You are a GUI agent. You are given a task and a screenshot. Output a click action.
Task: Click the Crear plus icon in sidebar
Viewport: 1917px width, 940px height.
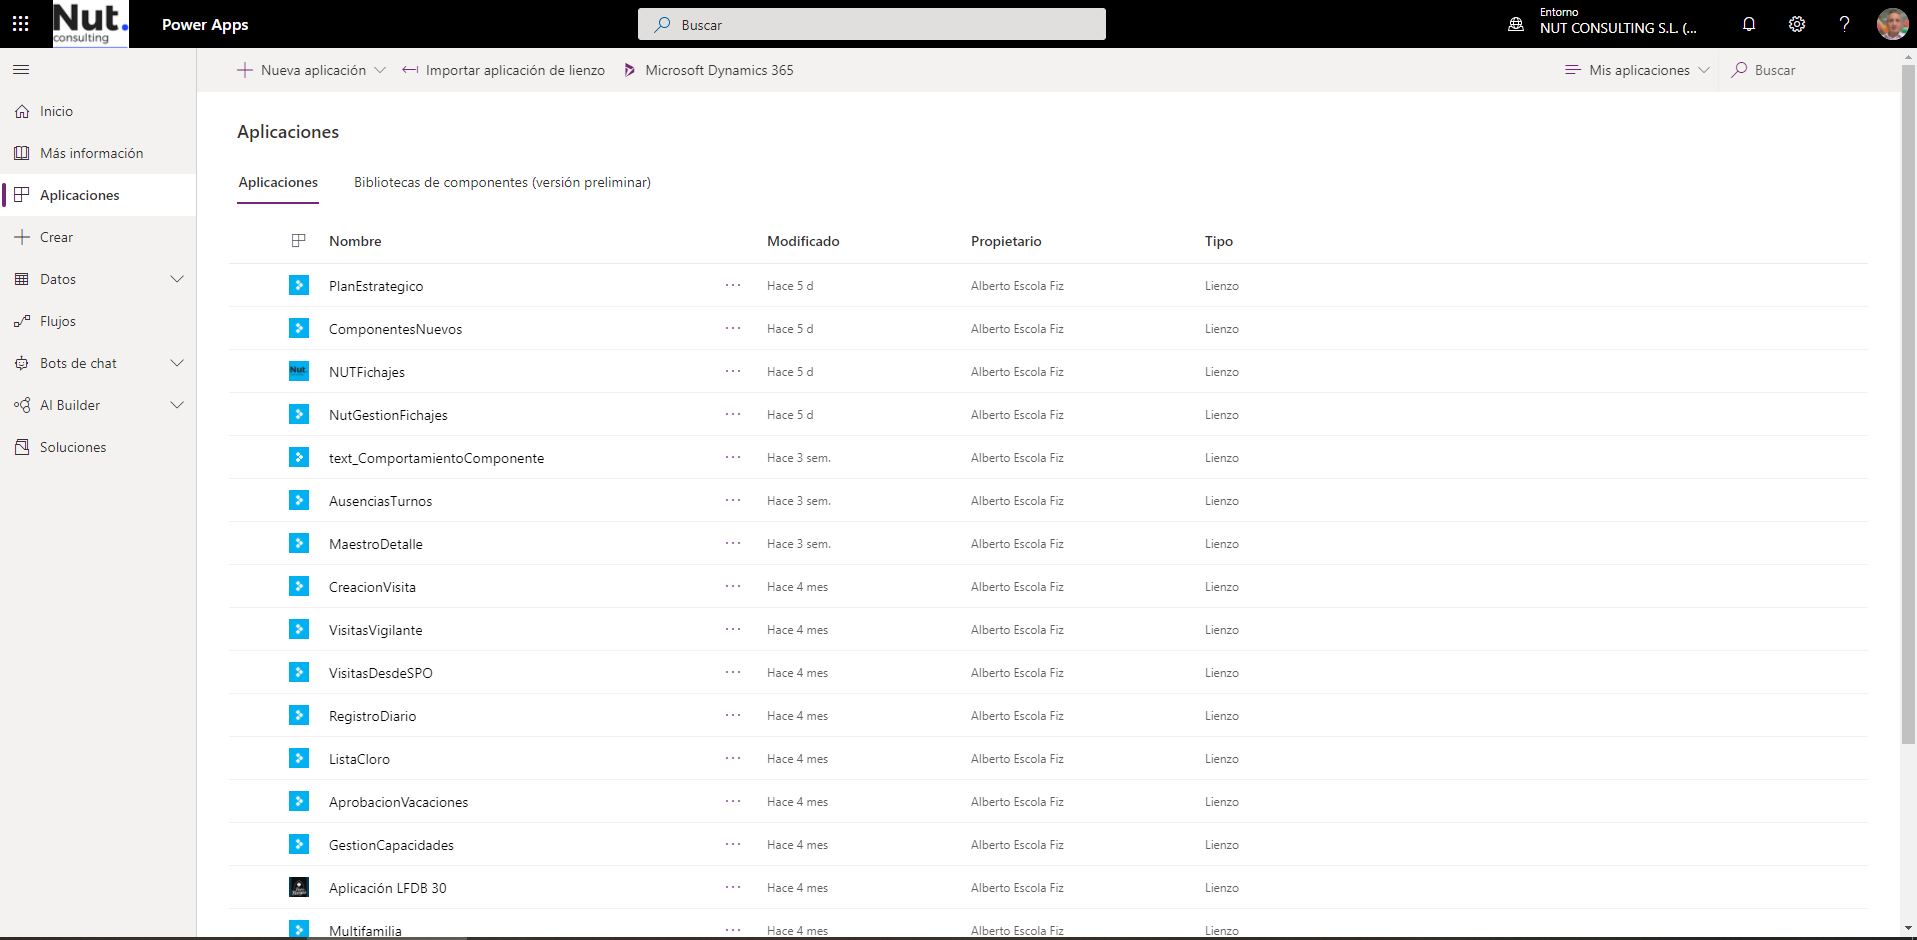coord(21,236)
